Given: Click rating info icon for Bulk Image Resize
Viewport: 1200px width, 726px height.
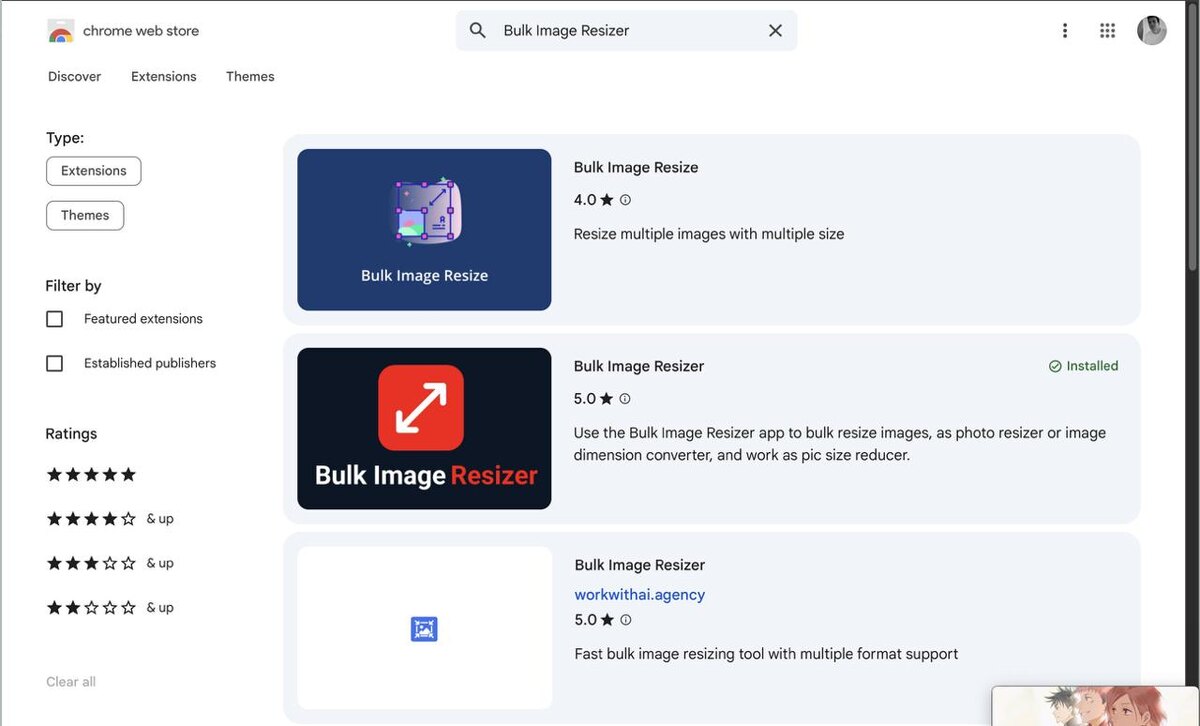Looking at the screenshot, I should click(x=625, y=200).
